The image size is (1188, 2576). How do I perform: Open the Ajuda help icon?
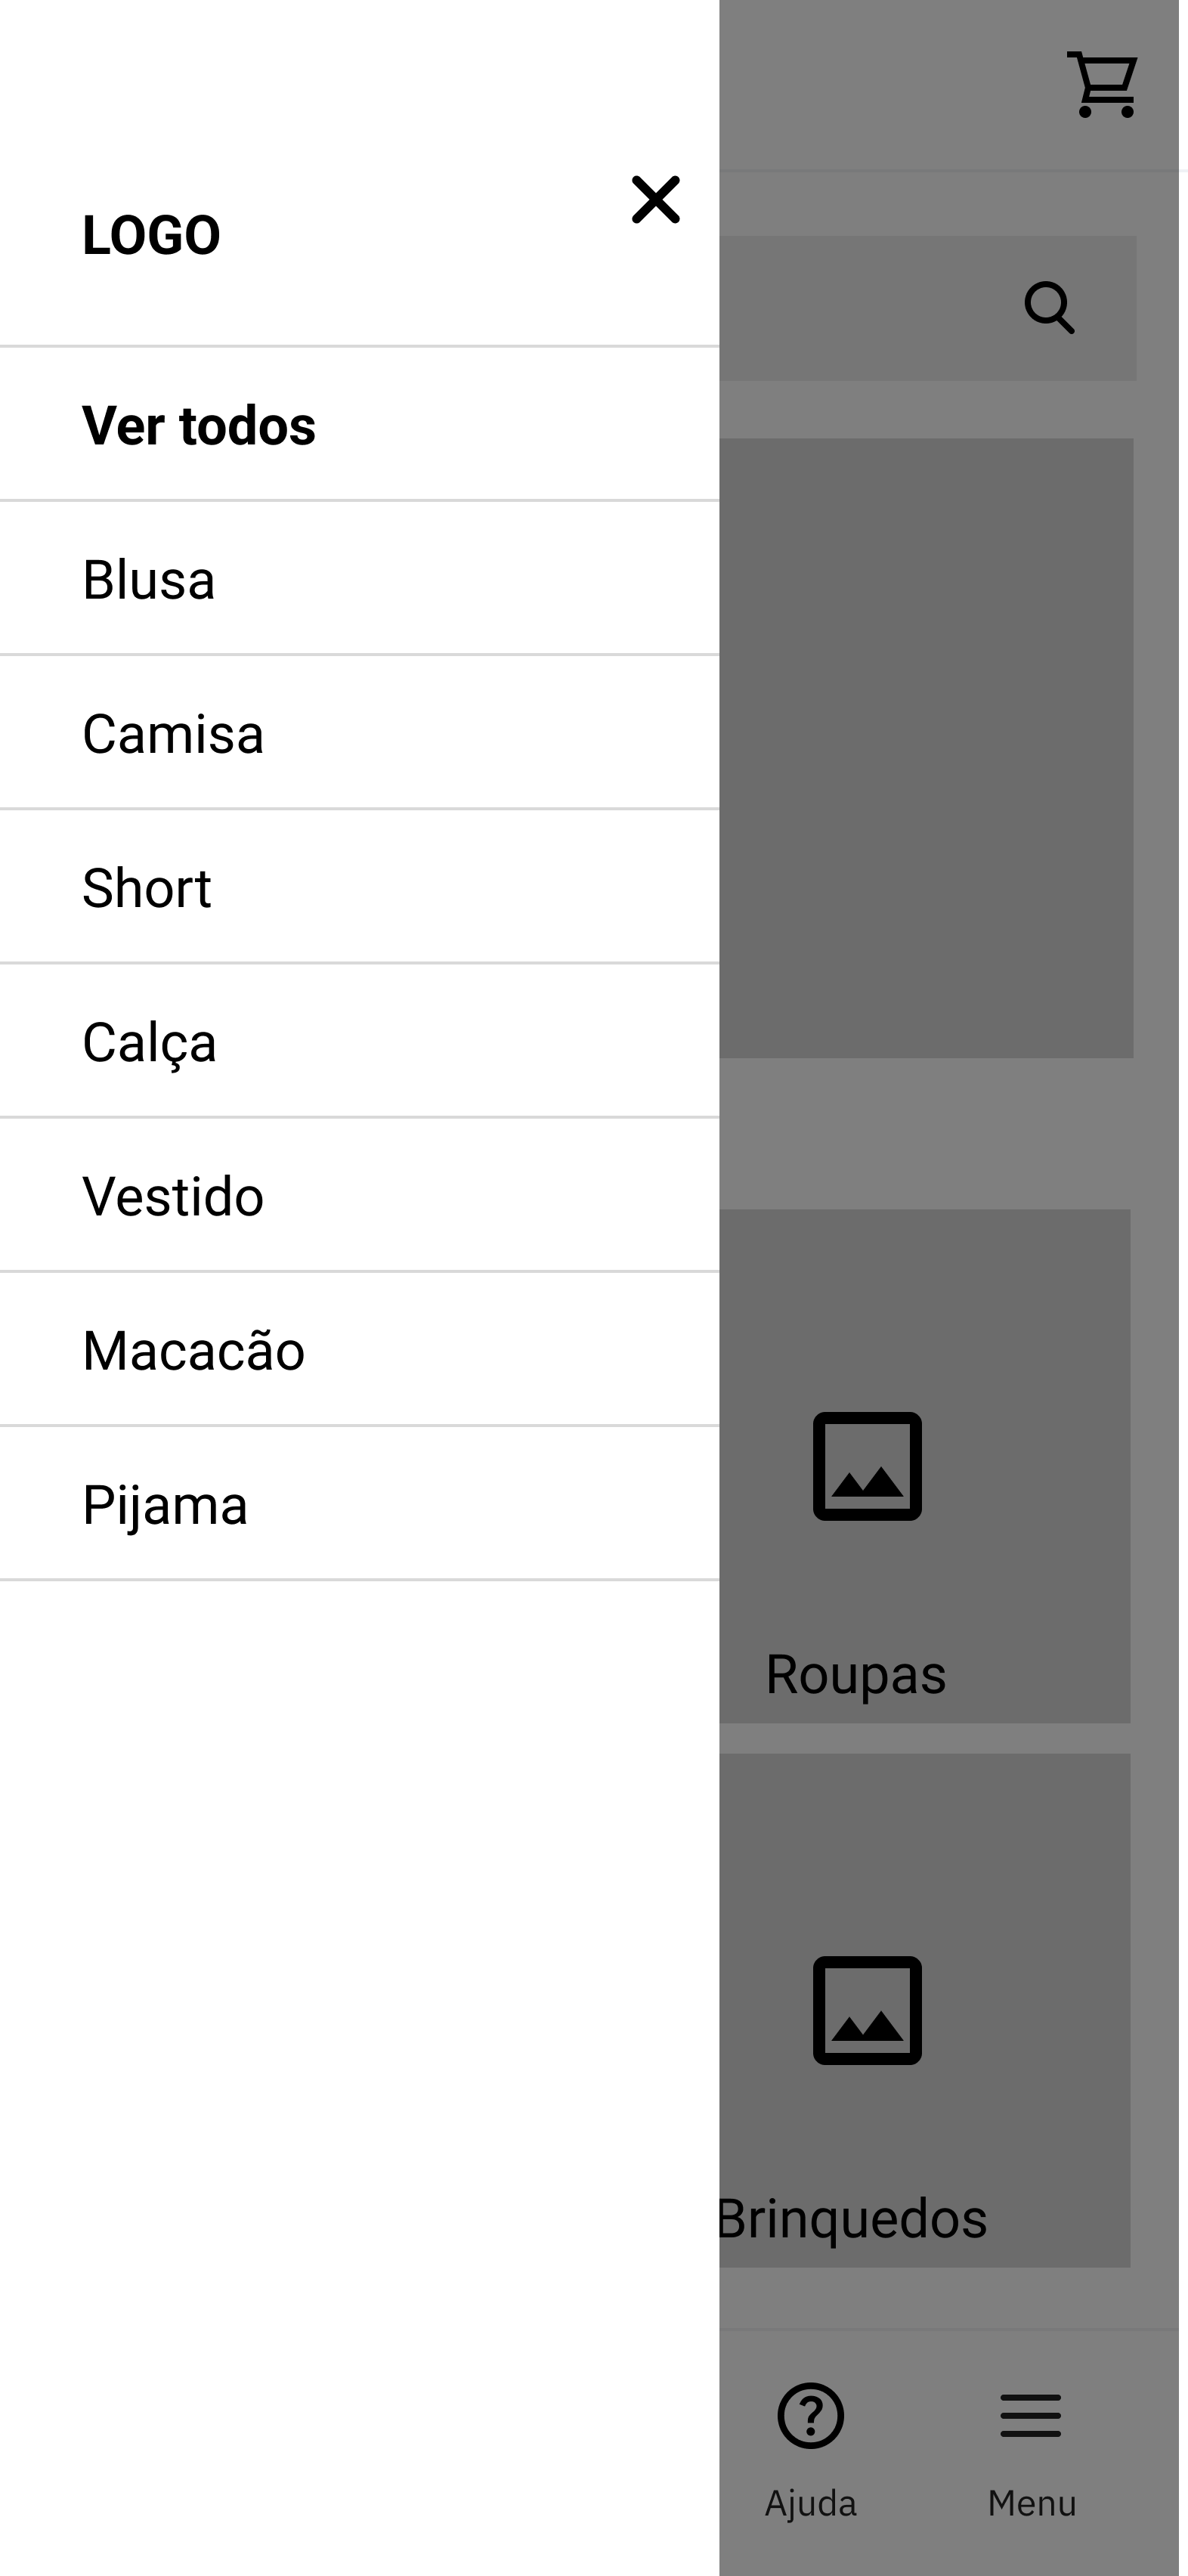click(810, 2416)
